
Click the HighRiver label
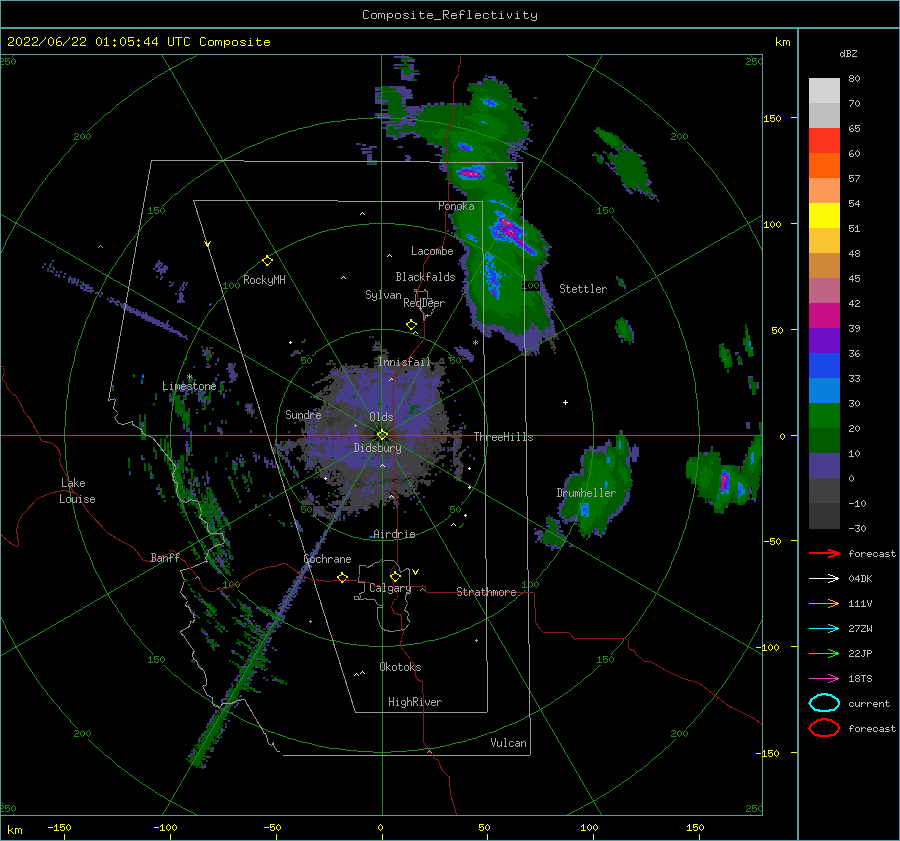(x=415, y=702)
